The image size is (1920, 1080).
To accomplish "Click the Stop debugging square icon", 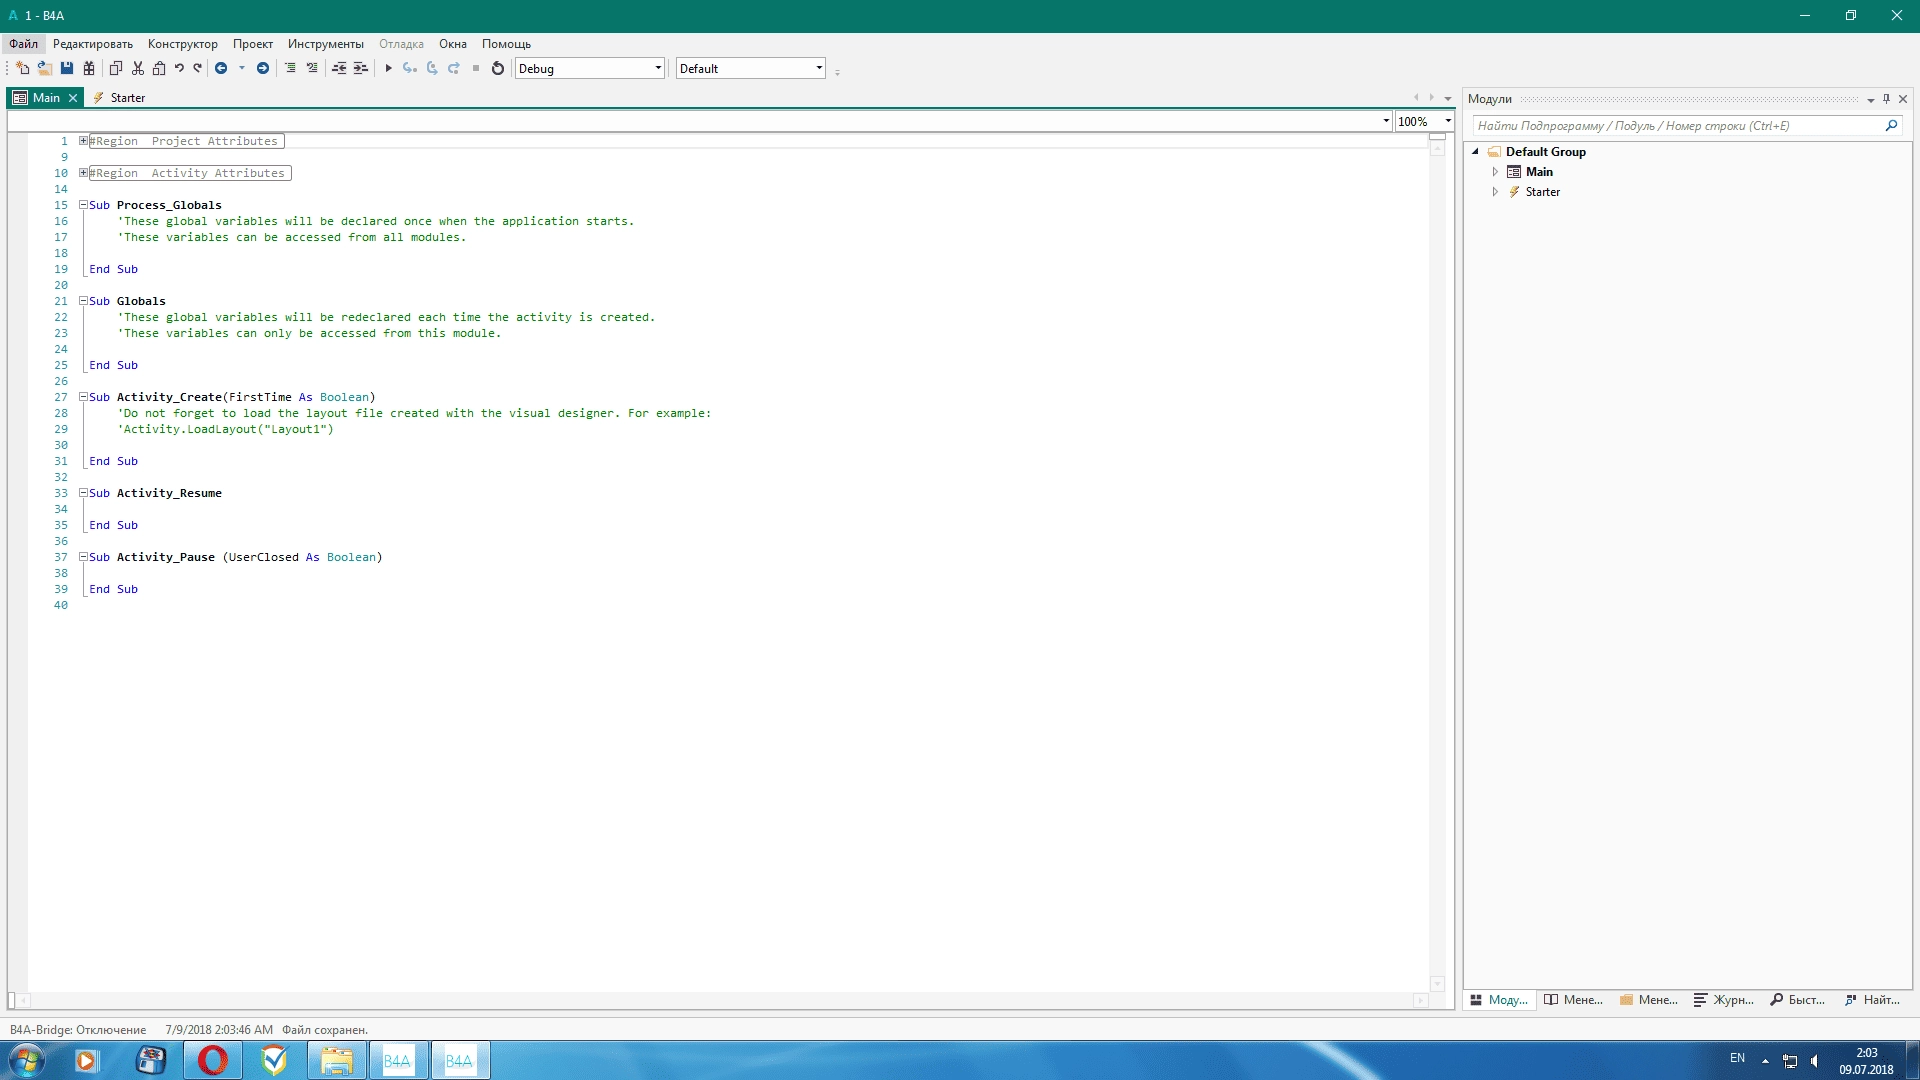I will coord(476,68).
